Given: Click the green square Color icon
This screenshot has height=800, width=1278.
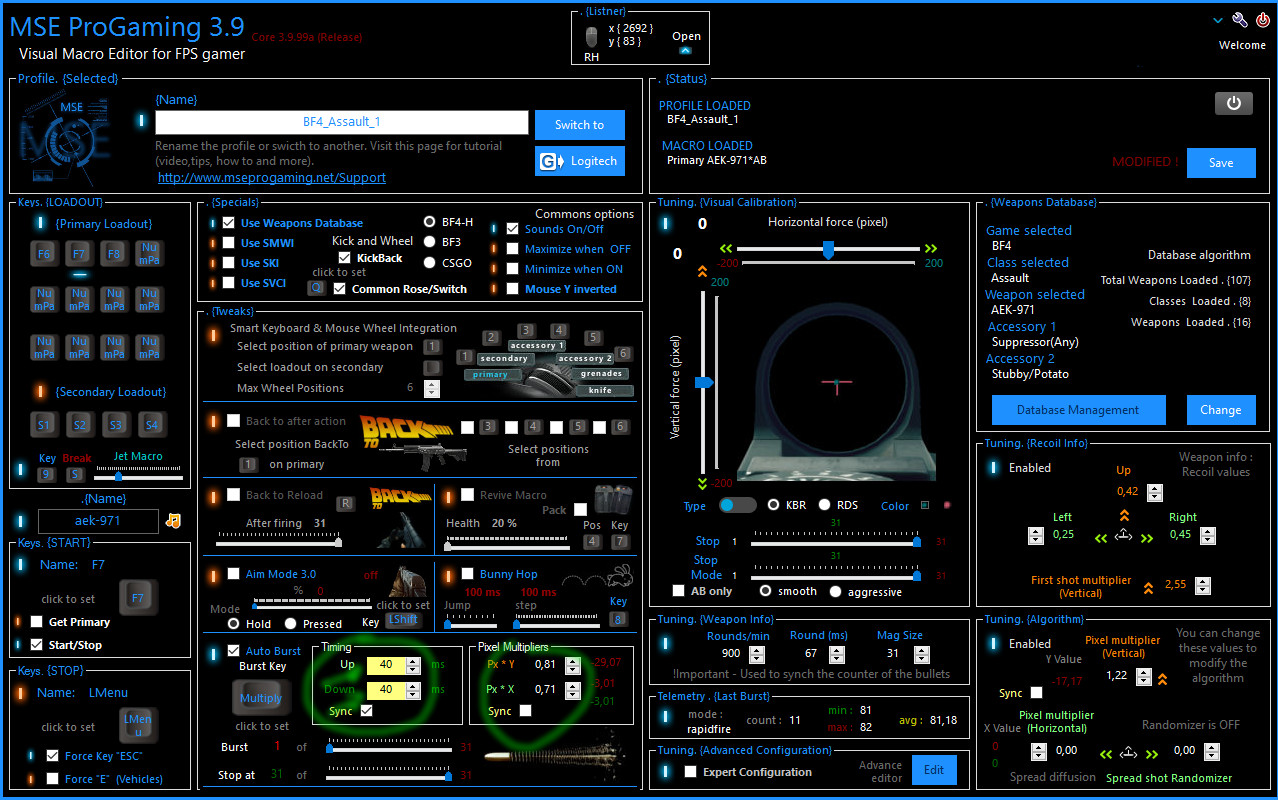Looking at the screenshot, I should [925, 505].
